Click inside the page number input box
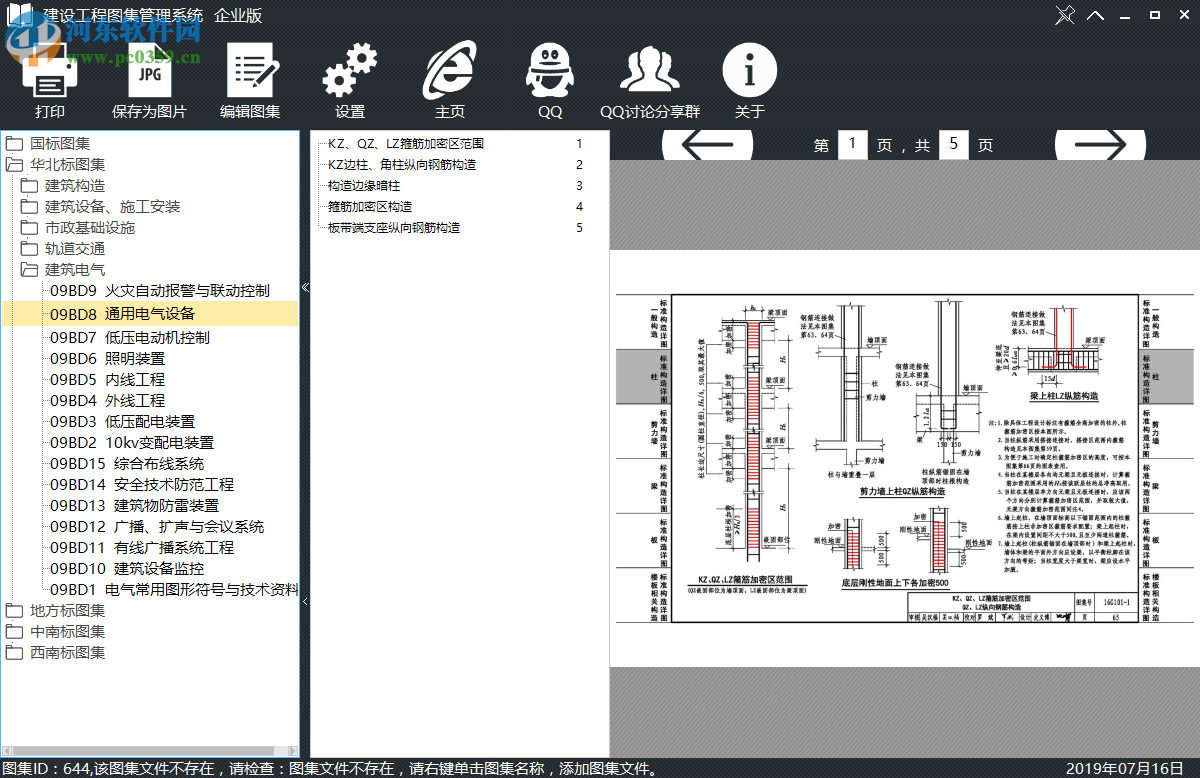The width and height of the screenshot is (1200, 778). tap(852, 144)
